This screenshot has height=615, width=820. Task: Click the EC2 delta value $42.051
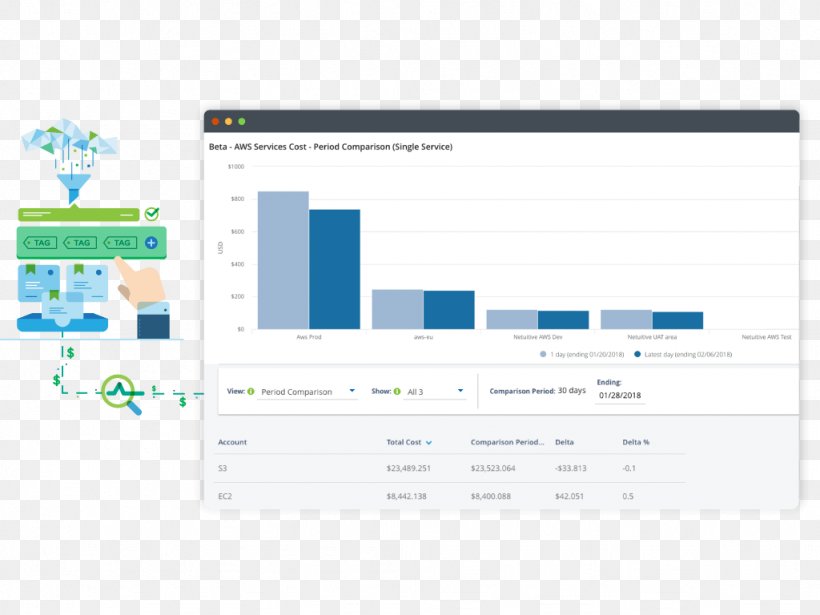pyautogui.click(x=569, y=496)
